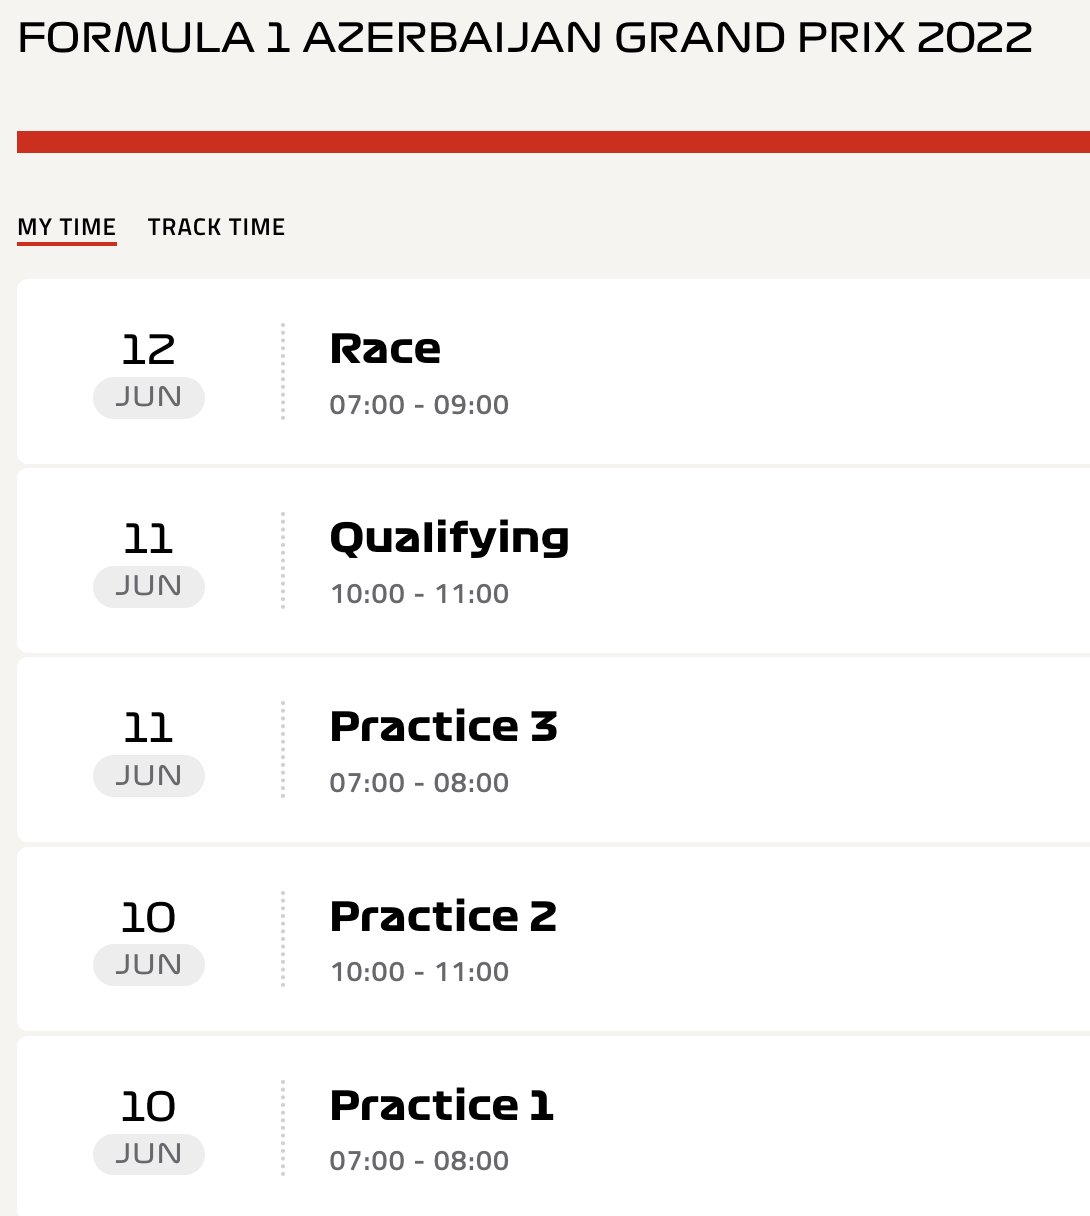Click Practice 1 time 07:00 - 08:00
The image size is (1090, 1216).
419,1161
